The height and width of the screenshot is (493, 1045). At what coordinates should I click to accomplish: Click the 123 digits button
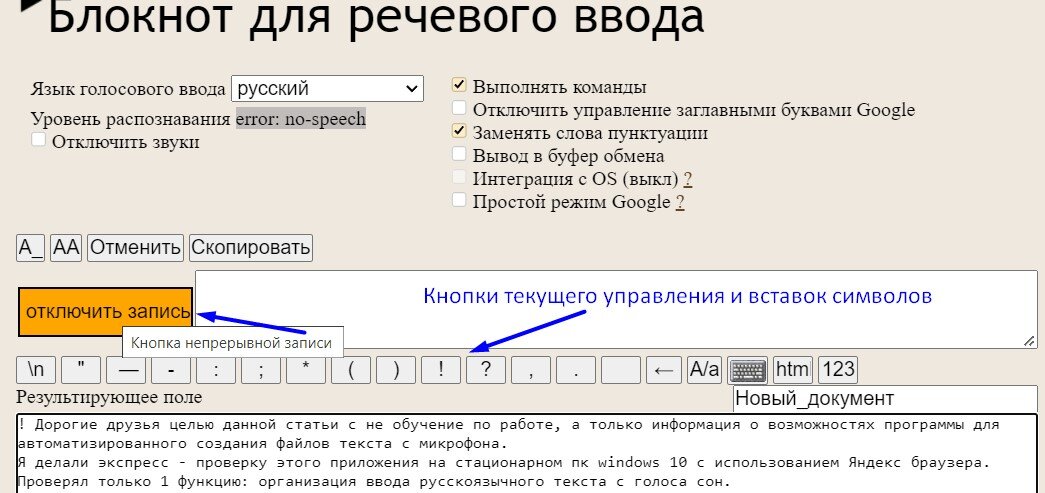pos(838,370)
